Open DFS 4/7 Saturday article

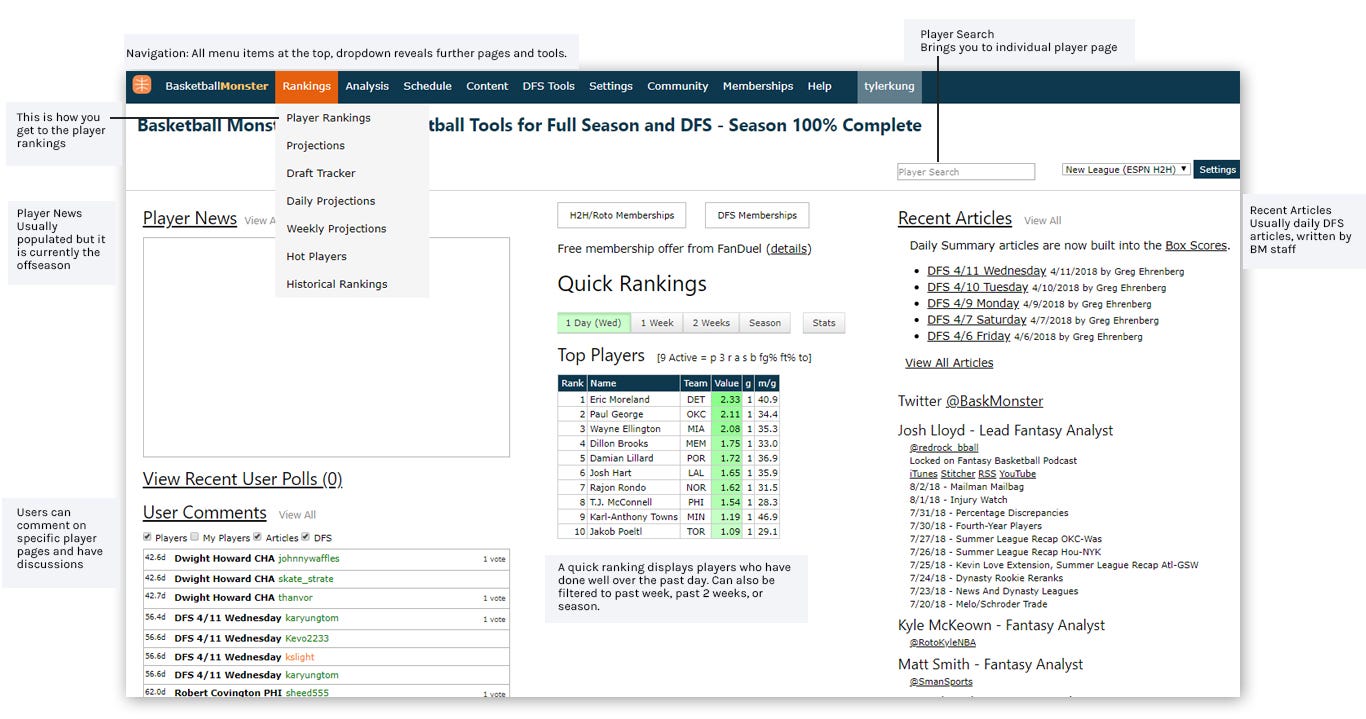pyautogui.click(x=977, y=320)
